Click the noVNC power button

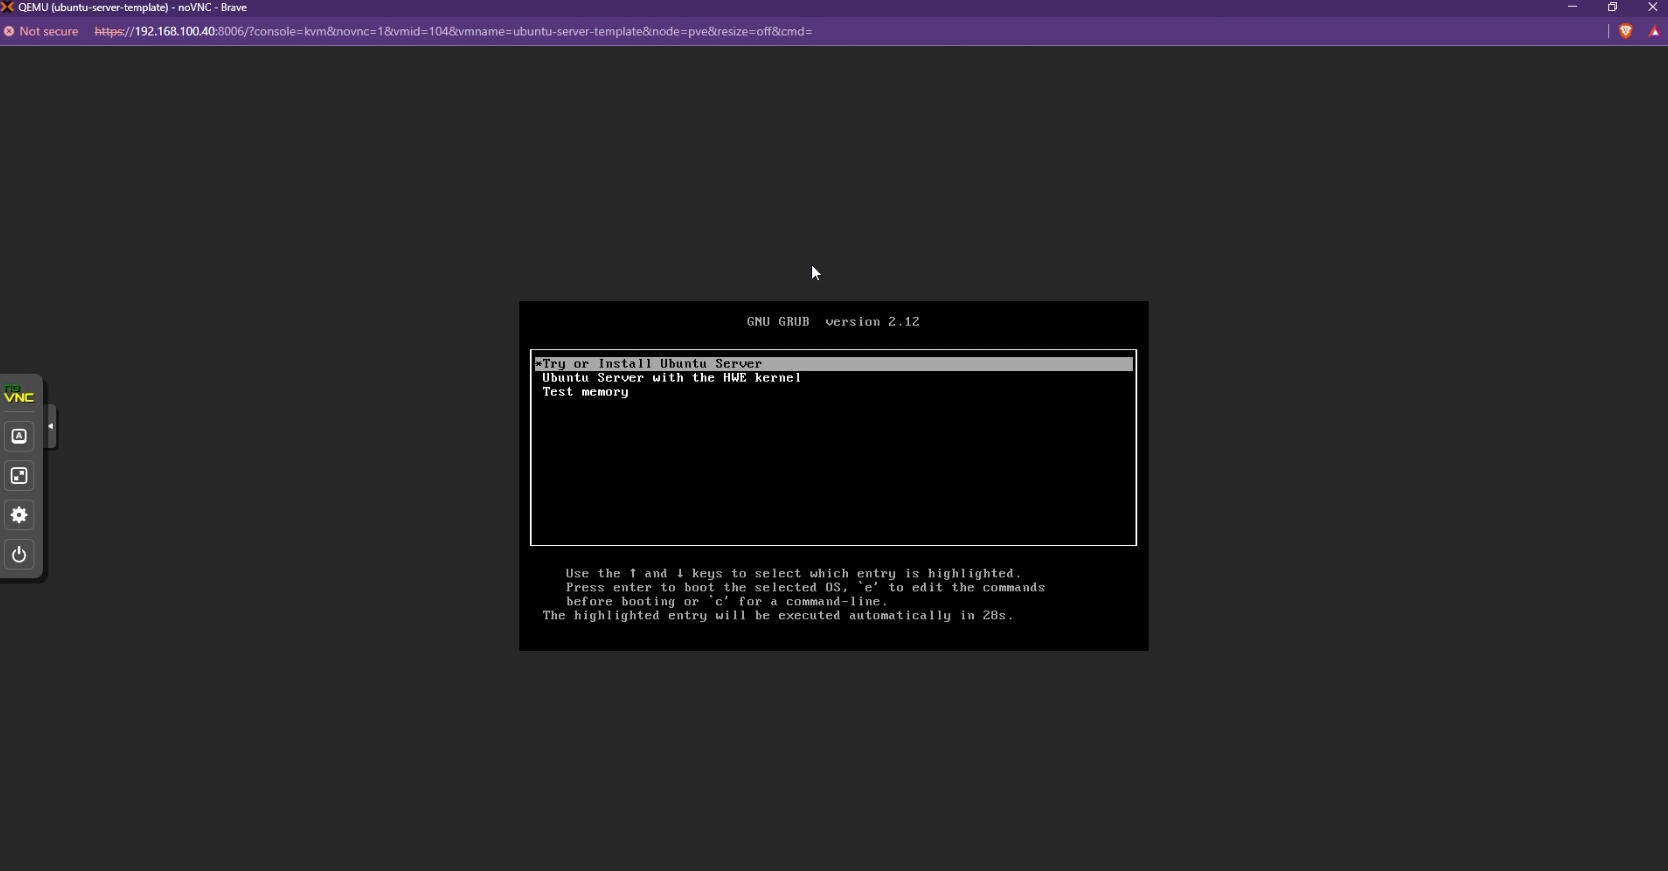19,555
